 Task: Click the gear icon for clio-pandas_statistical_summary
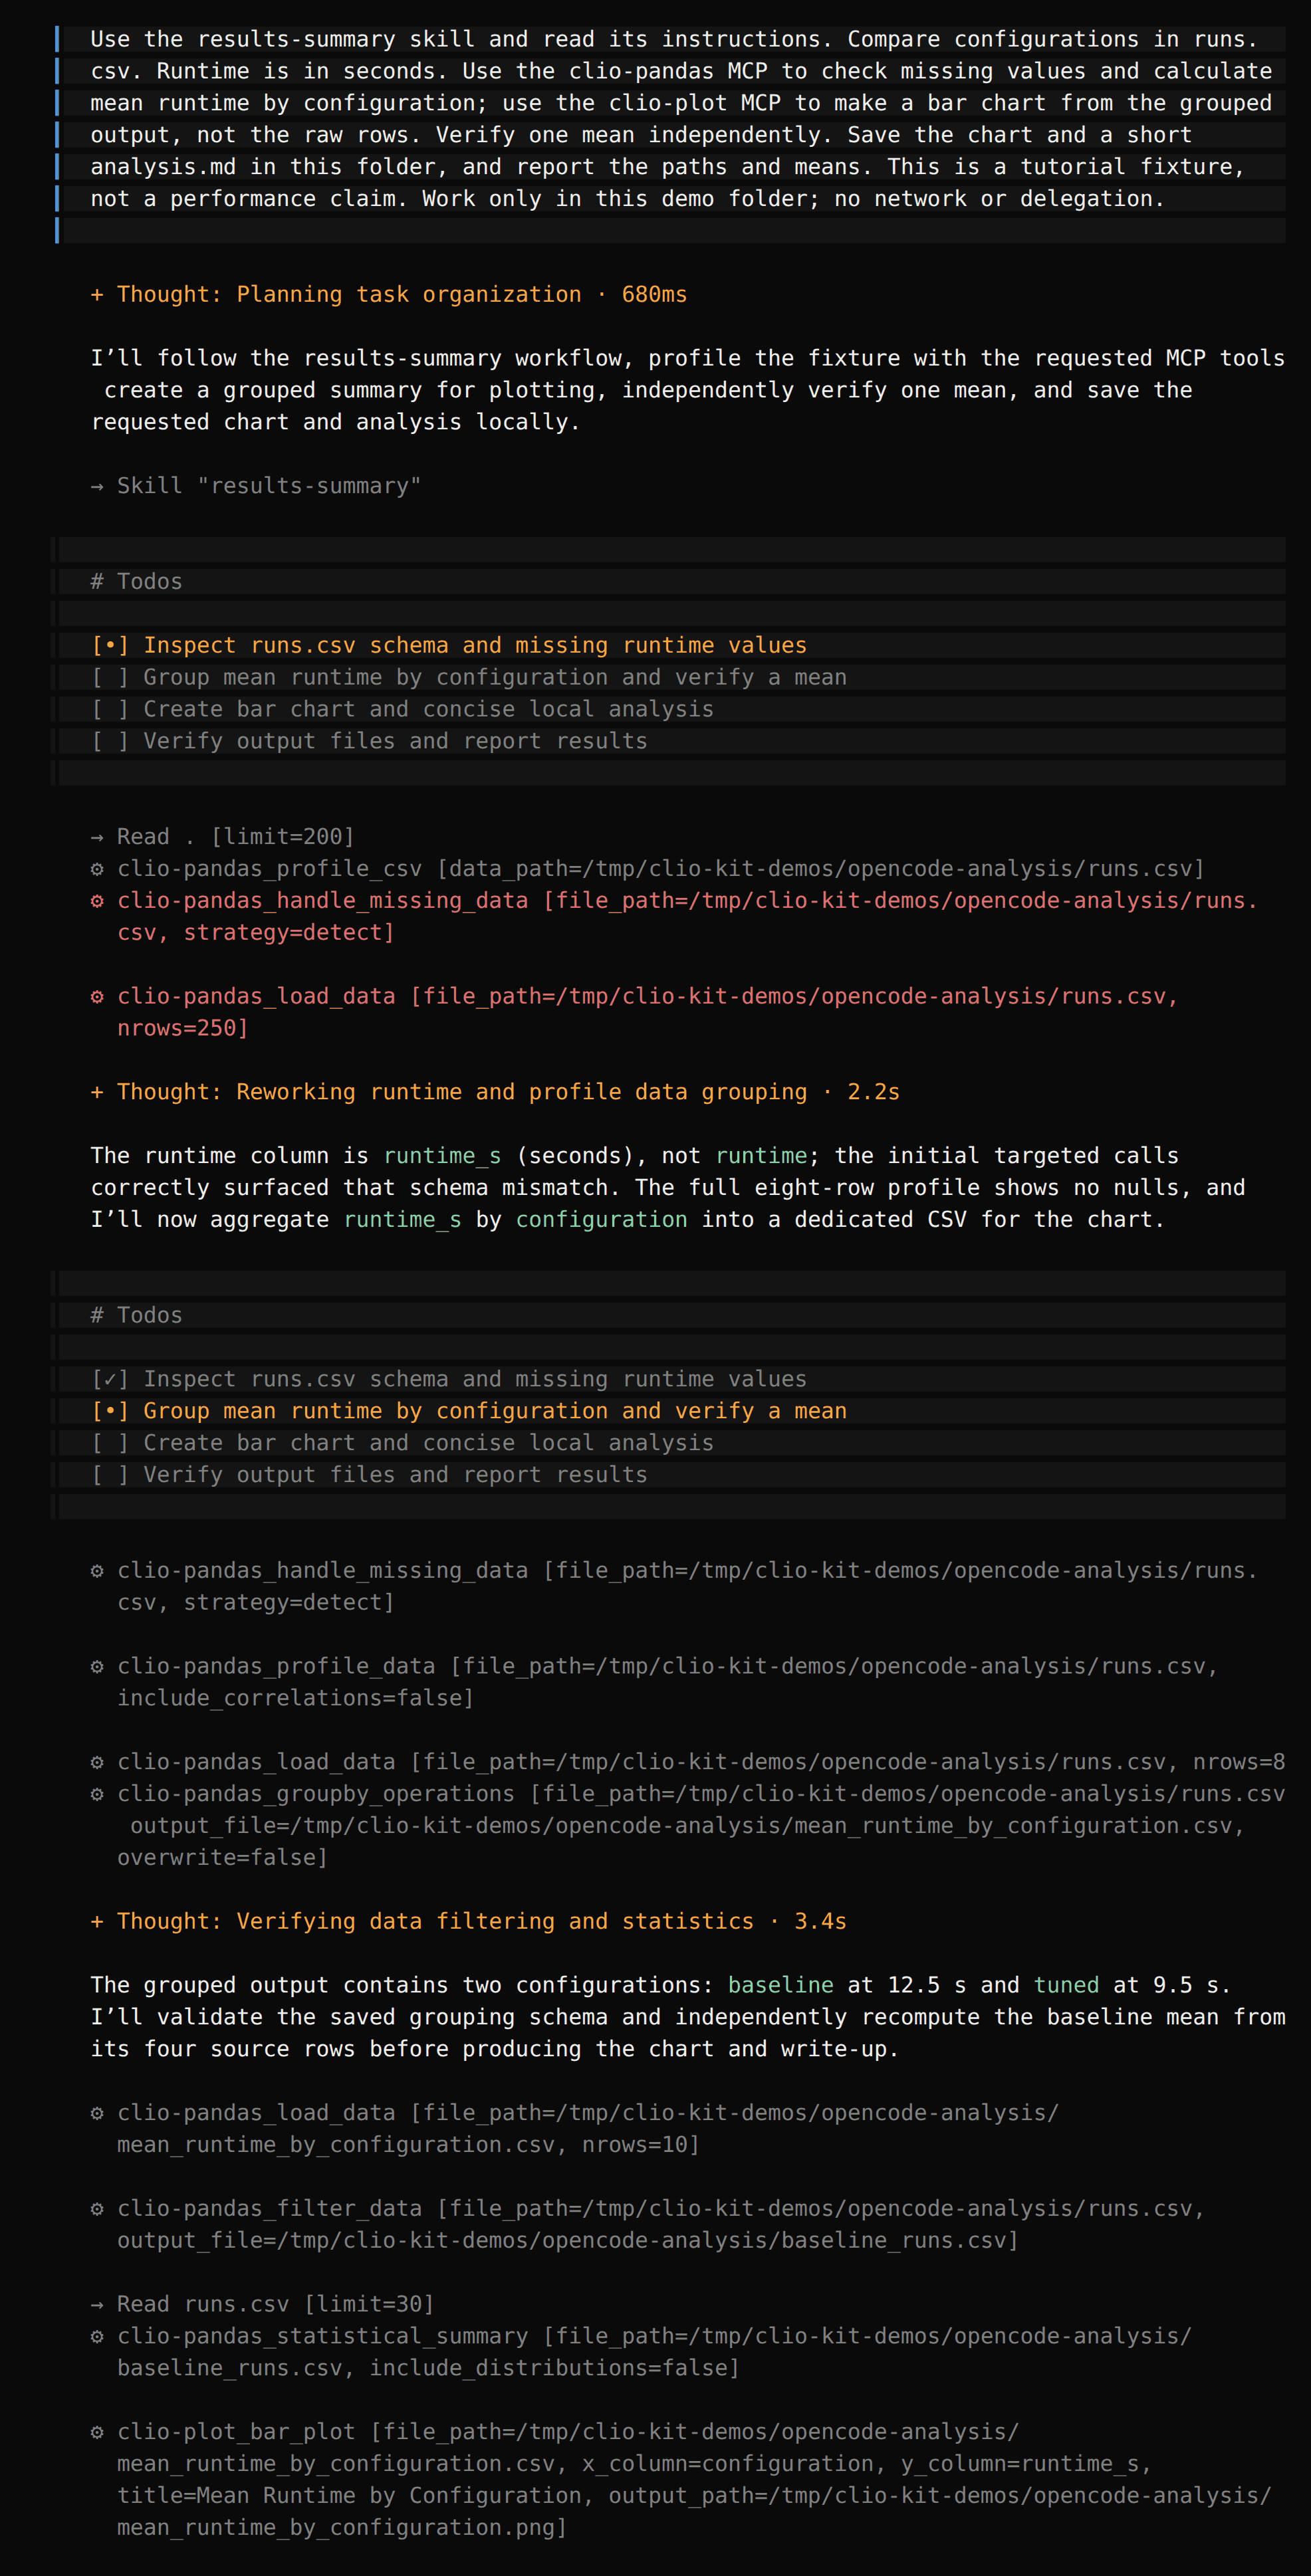pos(97,2337)
